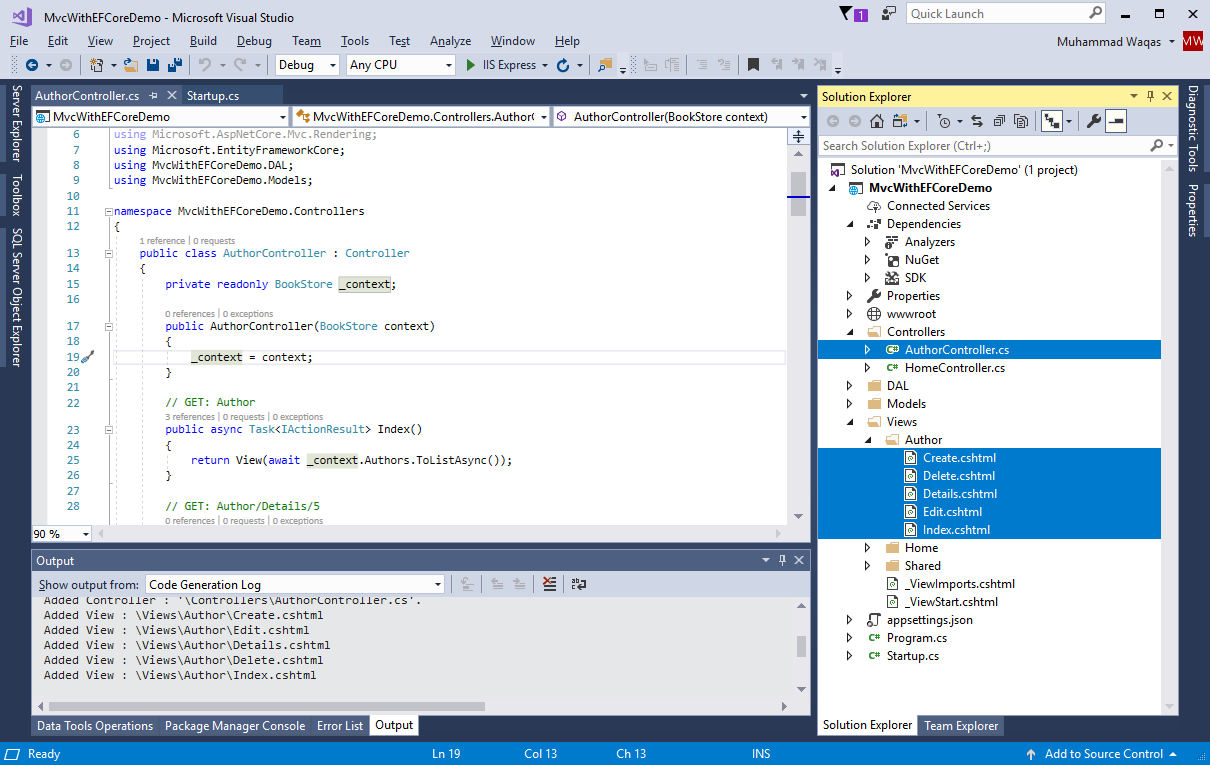
Task: Expand the Models folder node
Action: coord(850,404)
